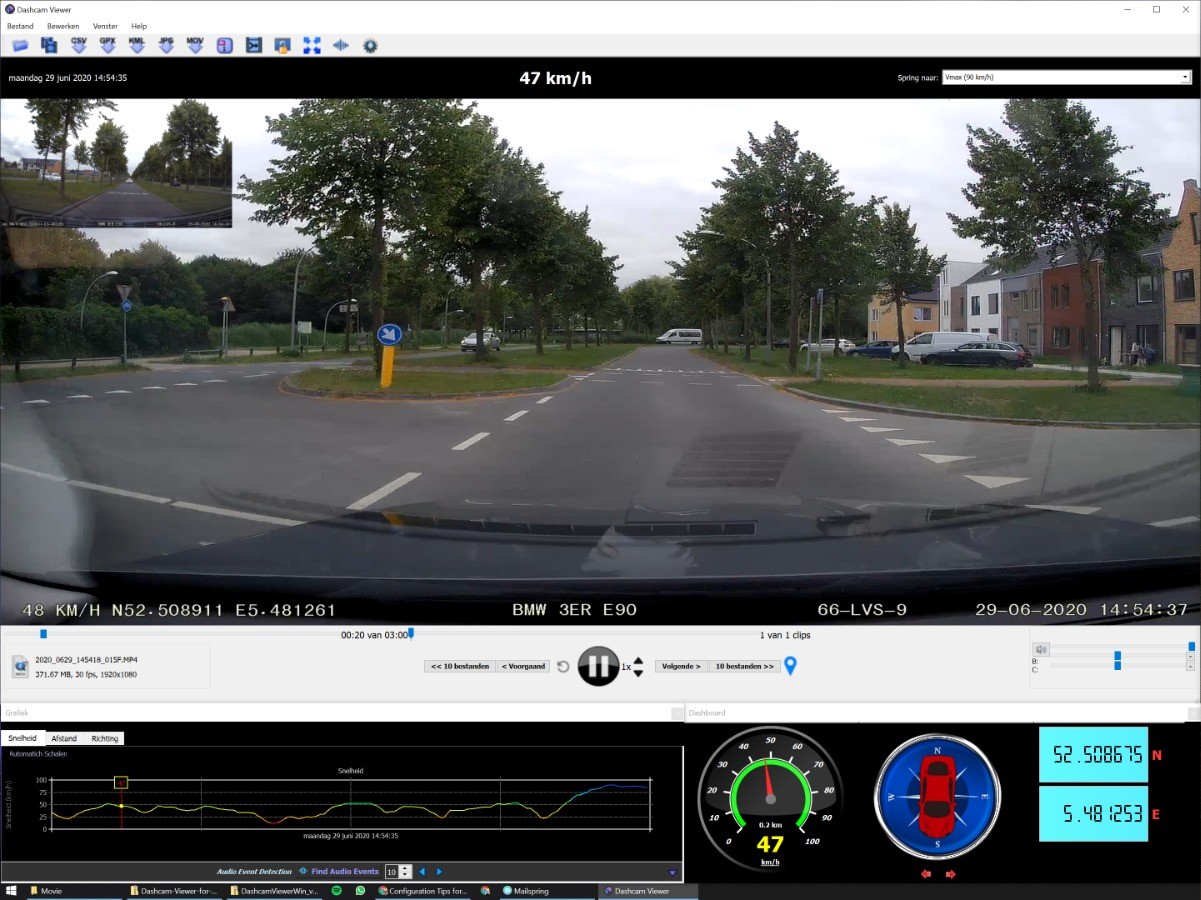
Task: Click the second toolbar icon with stacked files
Action: coord(49,45)
